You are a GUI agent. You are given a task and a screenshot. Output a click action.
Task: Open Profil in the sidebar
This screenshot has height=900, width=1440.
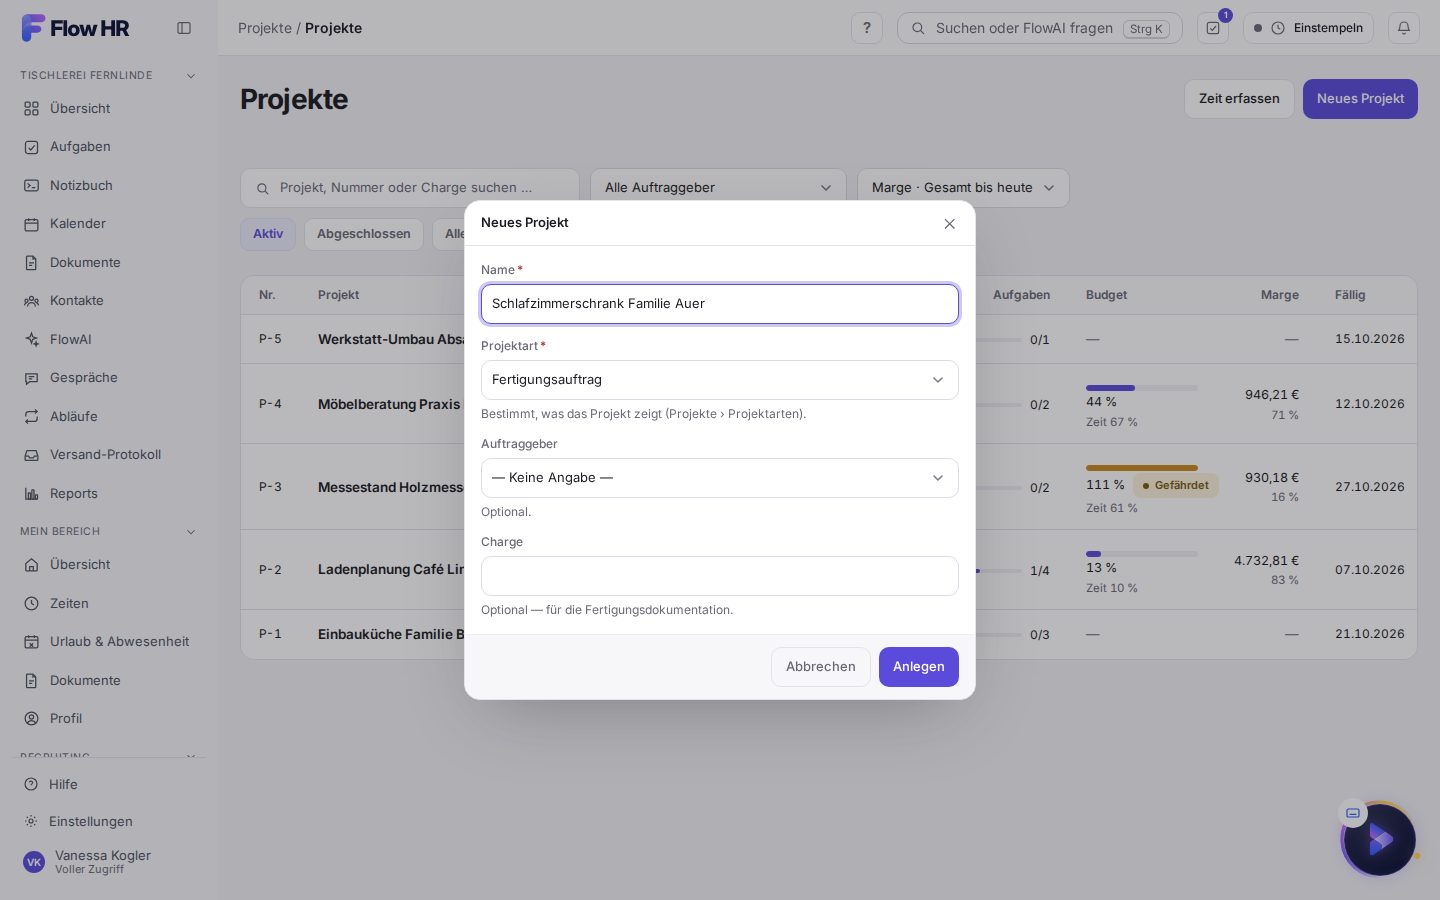(x=108, y=719)
